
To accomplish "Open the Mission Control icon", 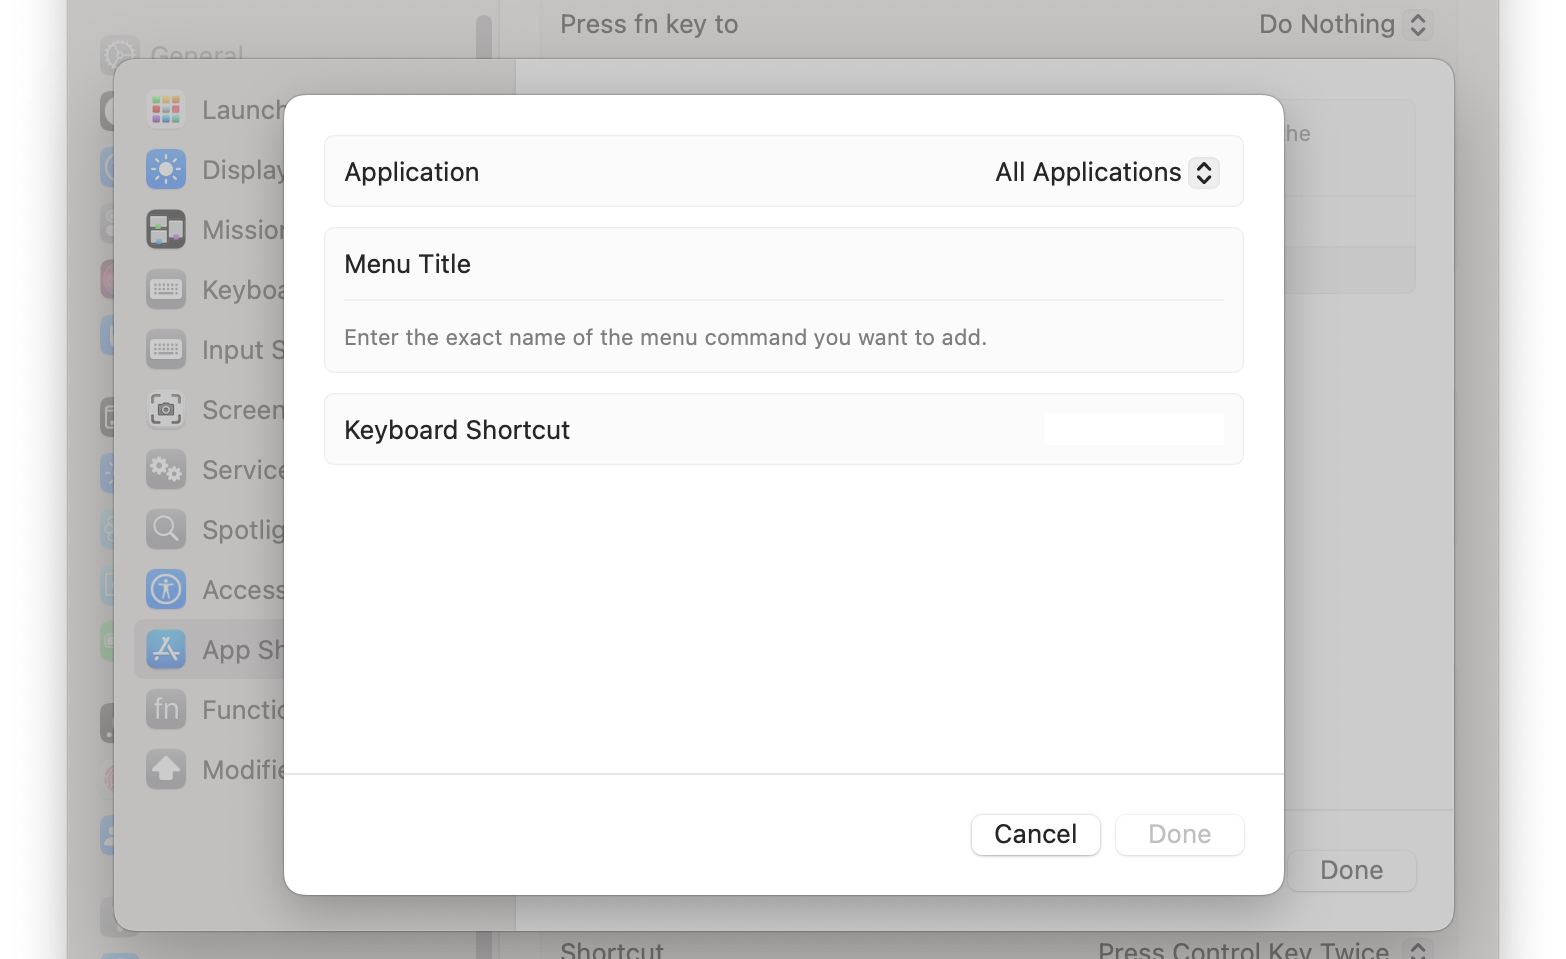I will [166, 230].
